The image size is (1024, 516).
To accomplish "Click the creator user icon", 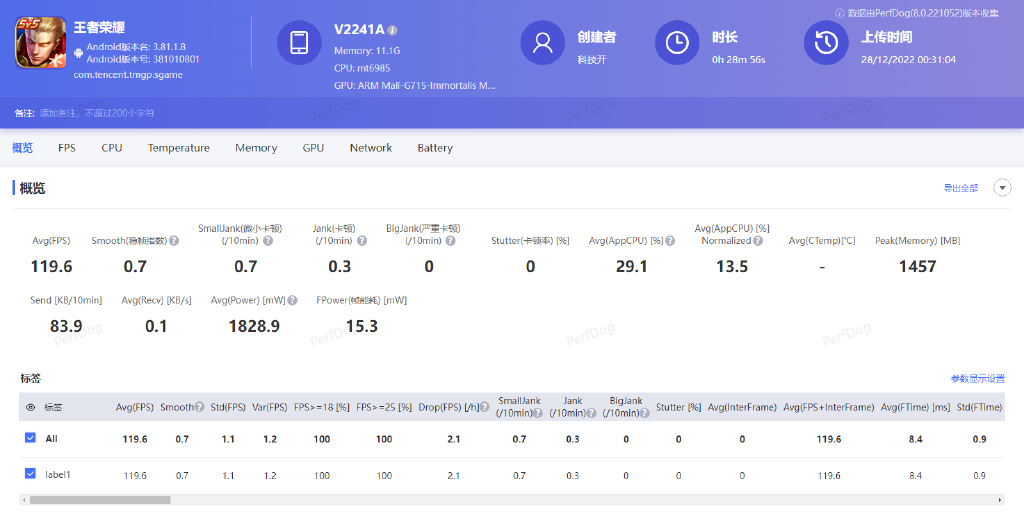I will (542, 42).
